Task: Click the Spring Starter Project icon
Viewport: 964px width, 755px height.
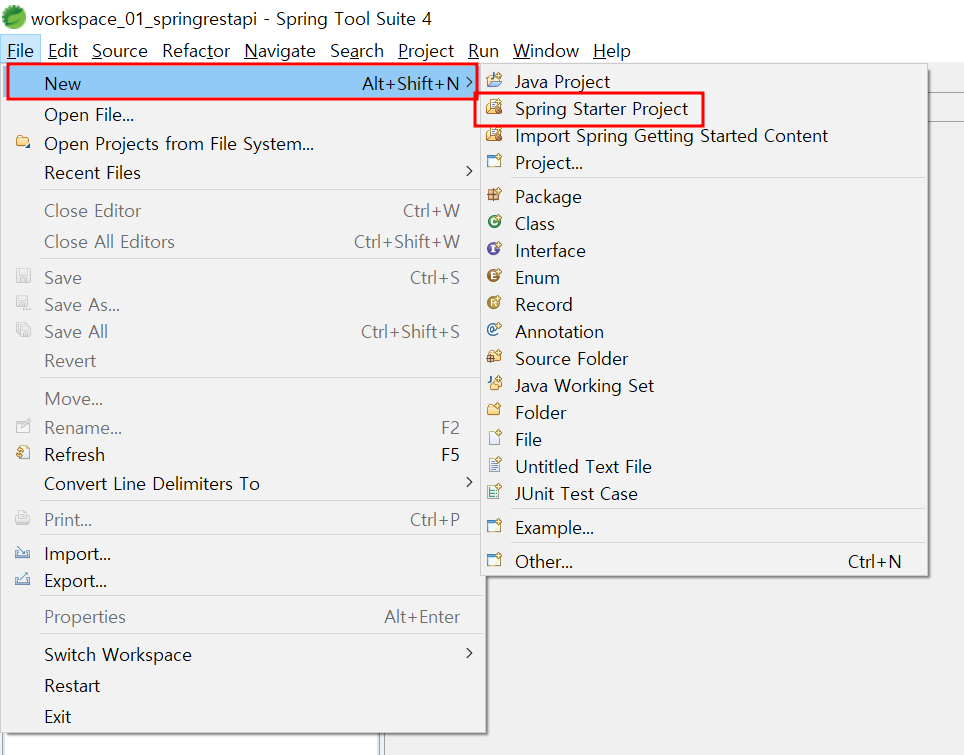Action: coord(495,108)
